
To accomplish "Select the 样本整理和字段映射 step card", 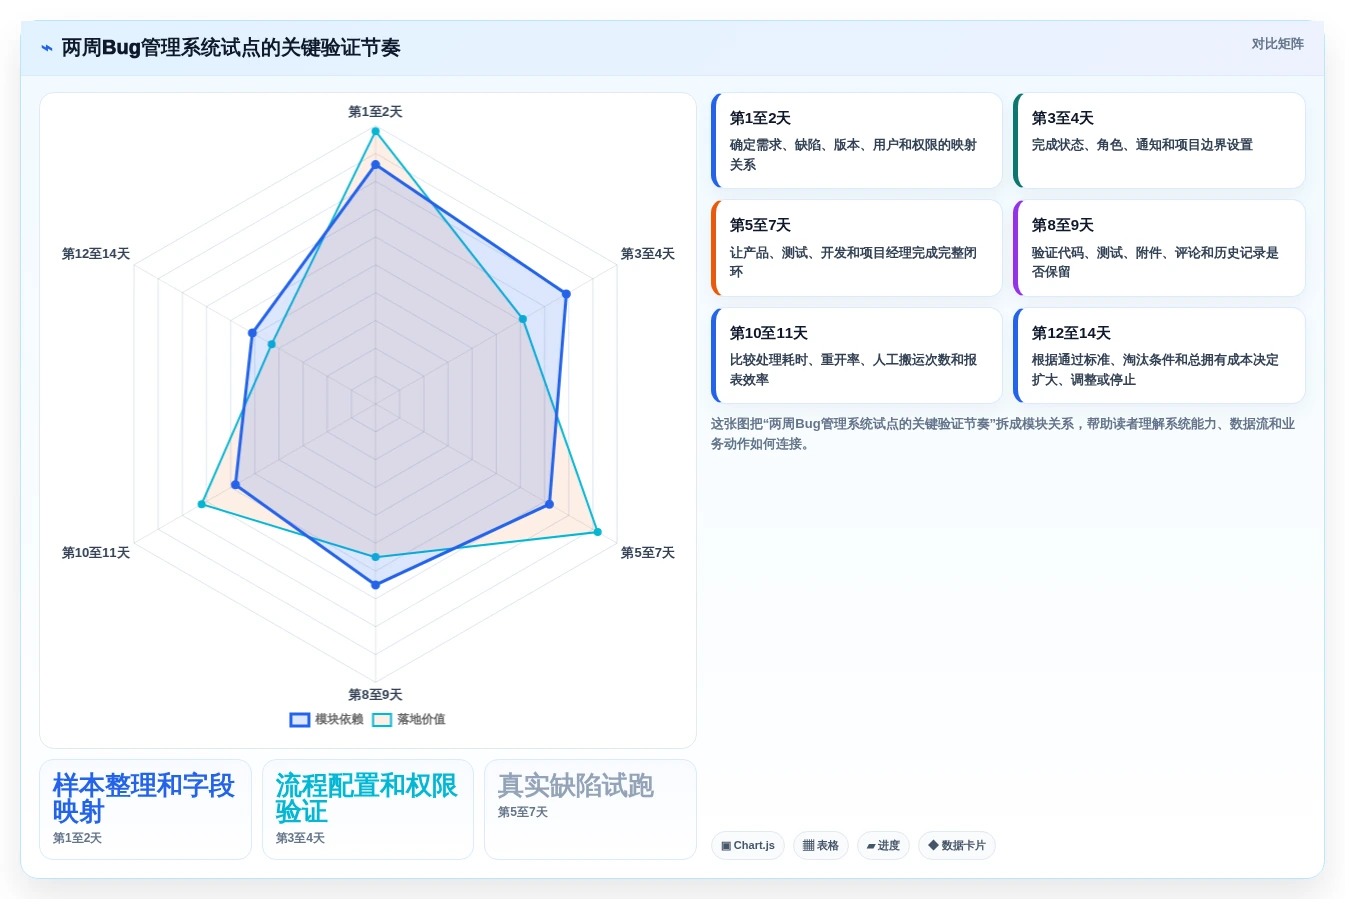I will coord(145,809).
